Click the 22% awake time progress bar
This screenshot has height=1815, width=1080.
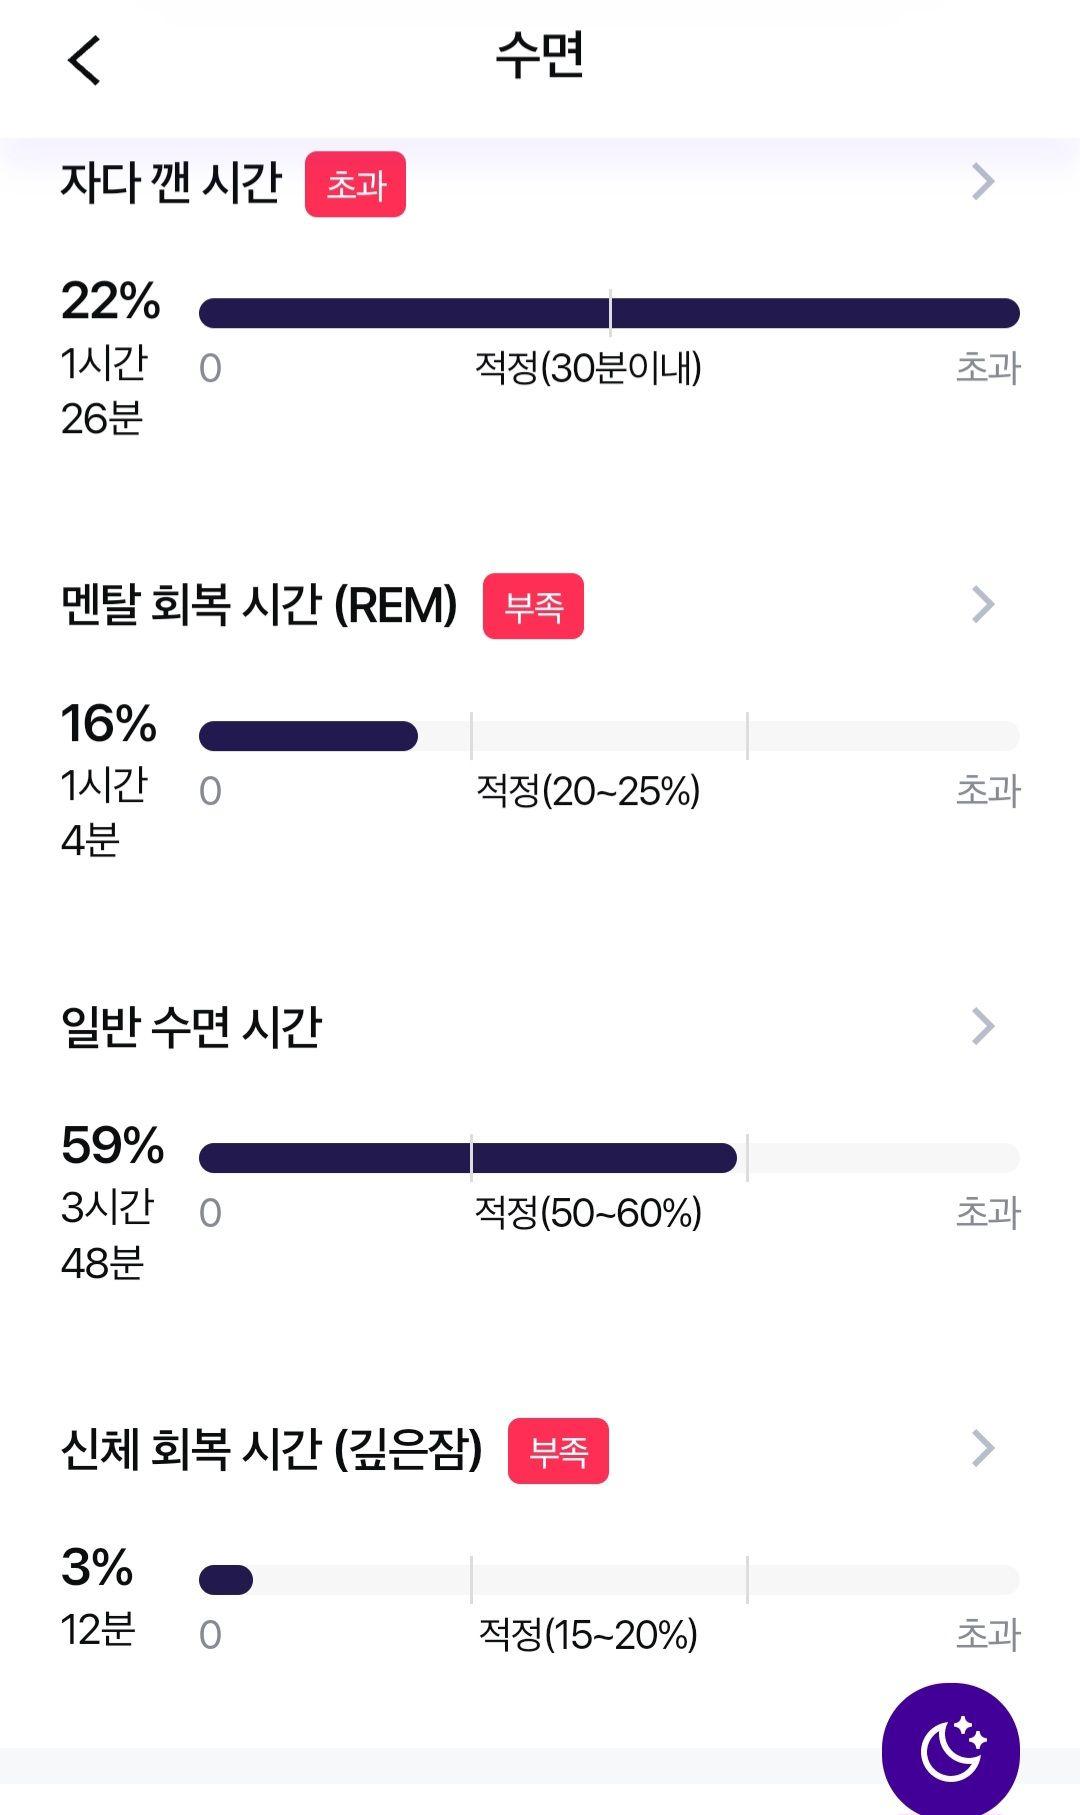(609, 313)
